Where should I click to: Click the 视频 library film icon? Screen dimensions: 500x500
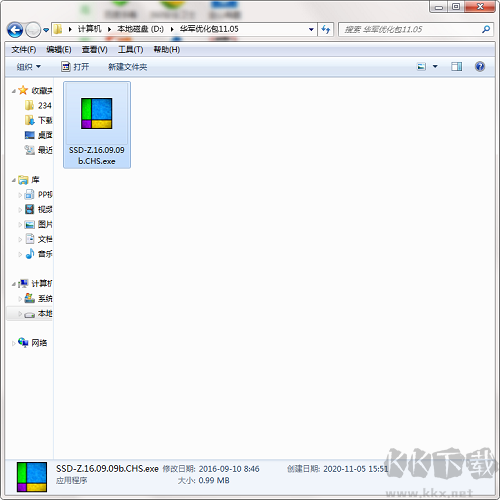[x=30, y=209]
